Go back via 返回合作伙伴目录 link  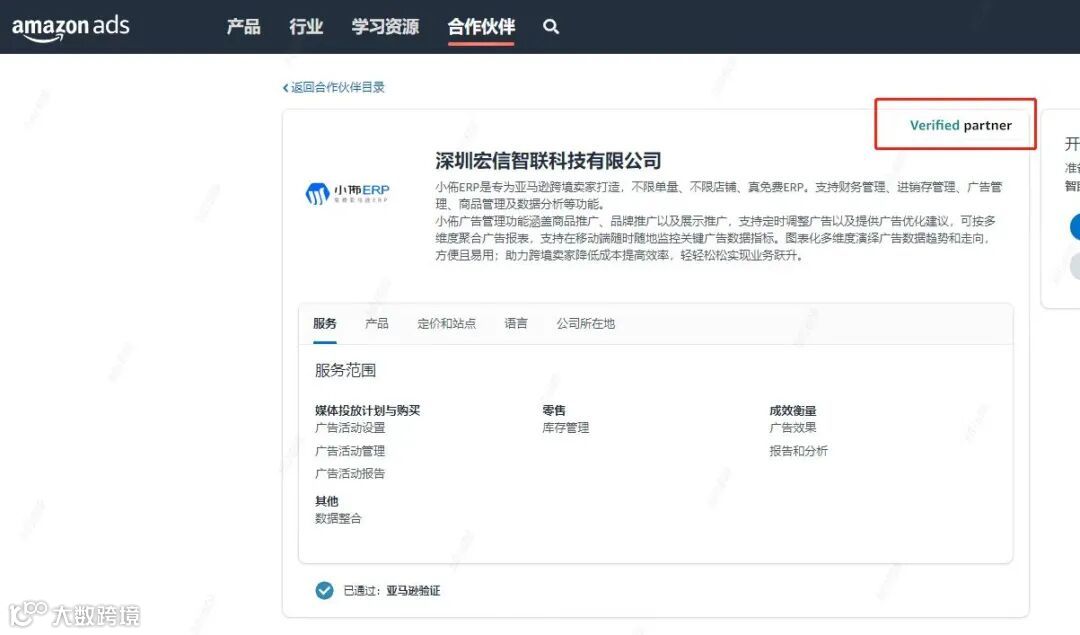(333, 87)
